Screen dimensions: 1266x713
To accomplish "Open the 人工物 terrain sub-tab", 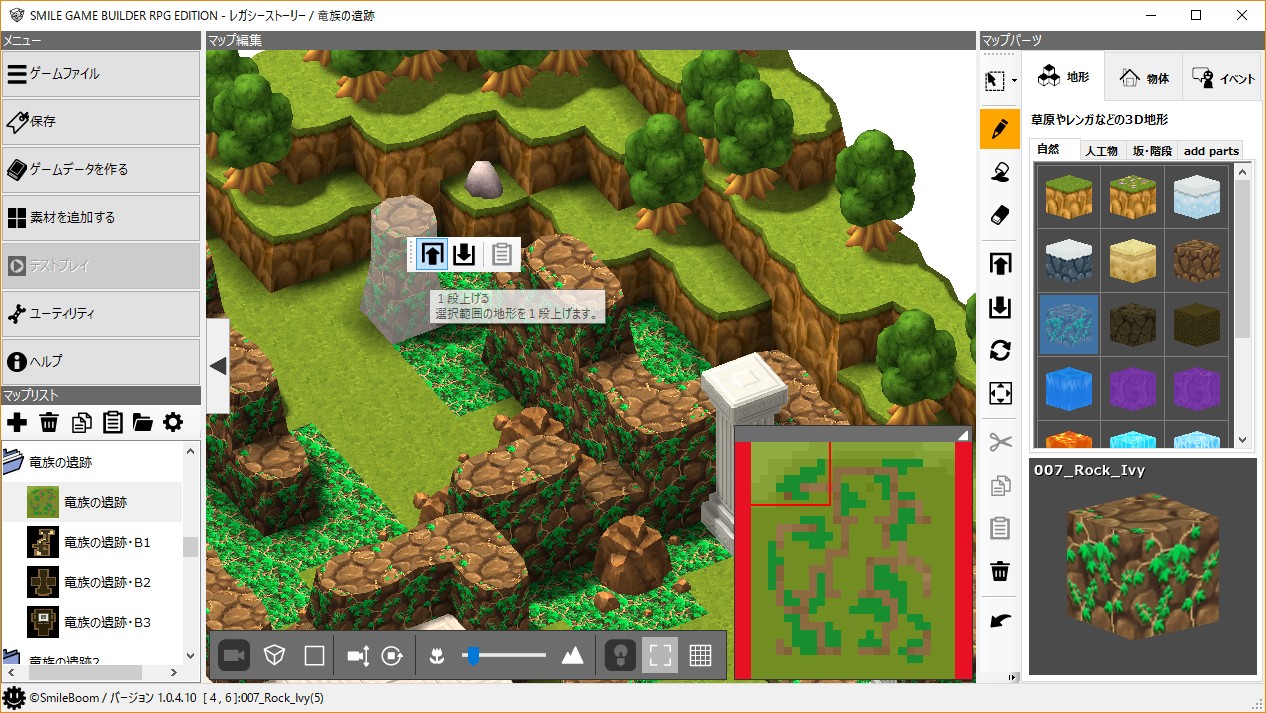I will click(x=1100, y=150).
